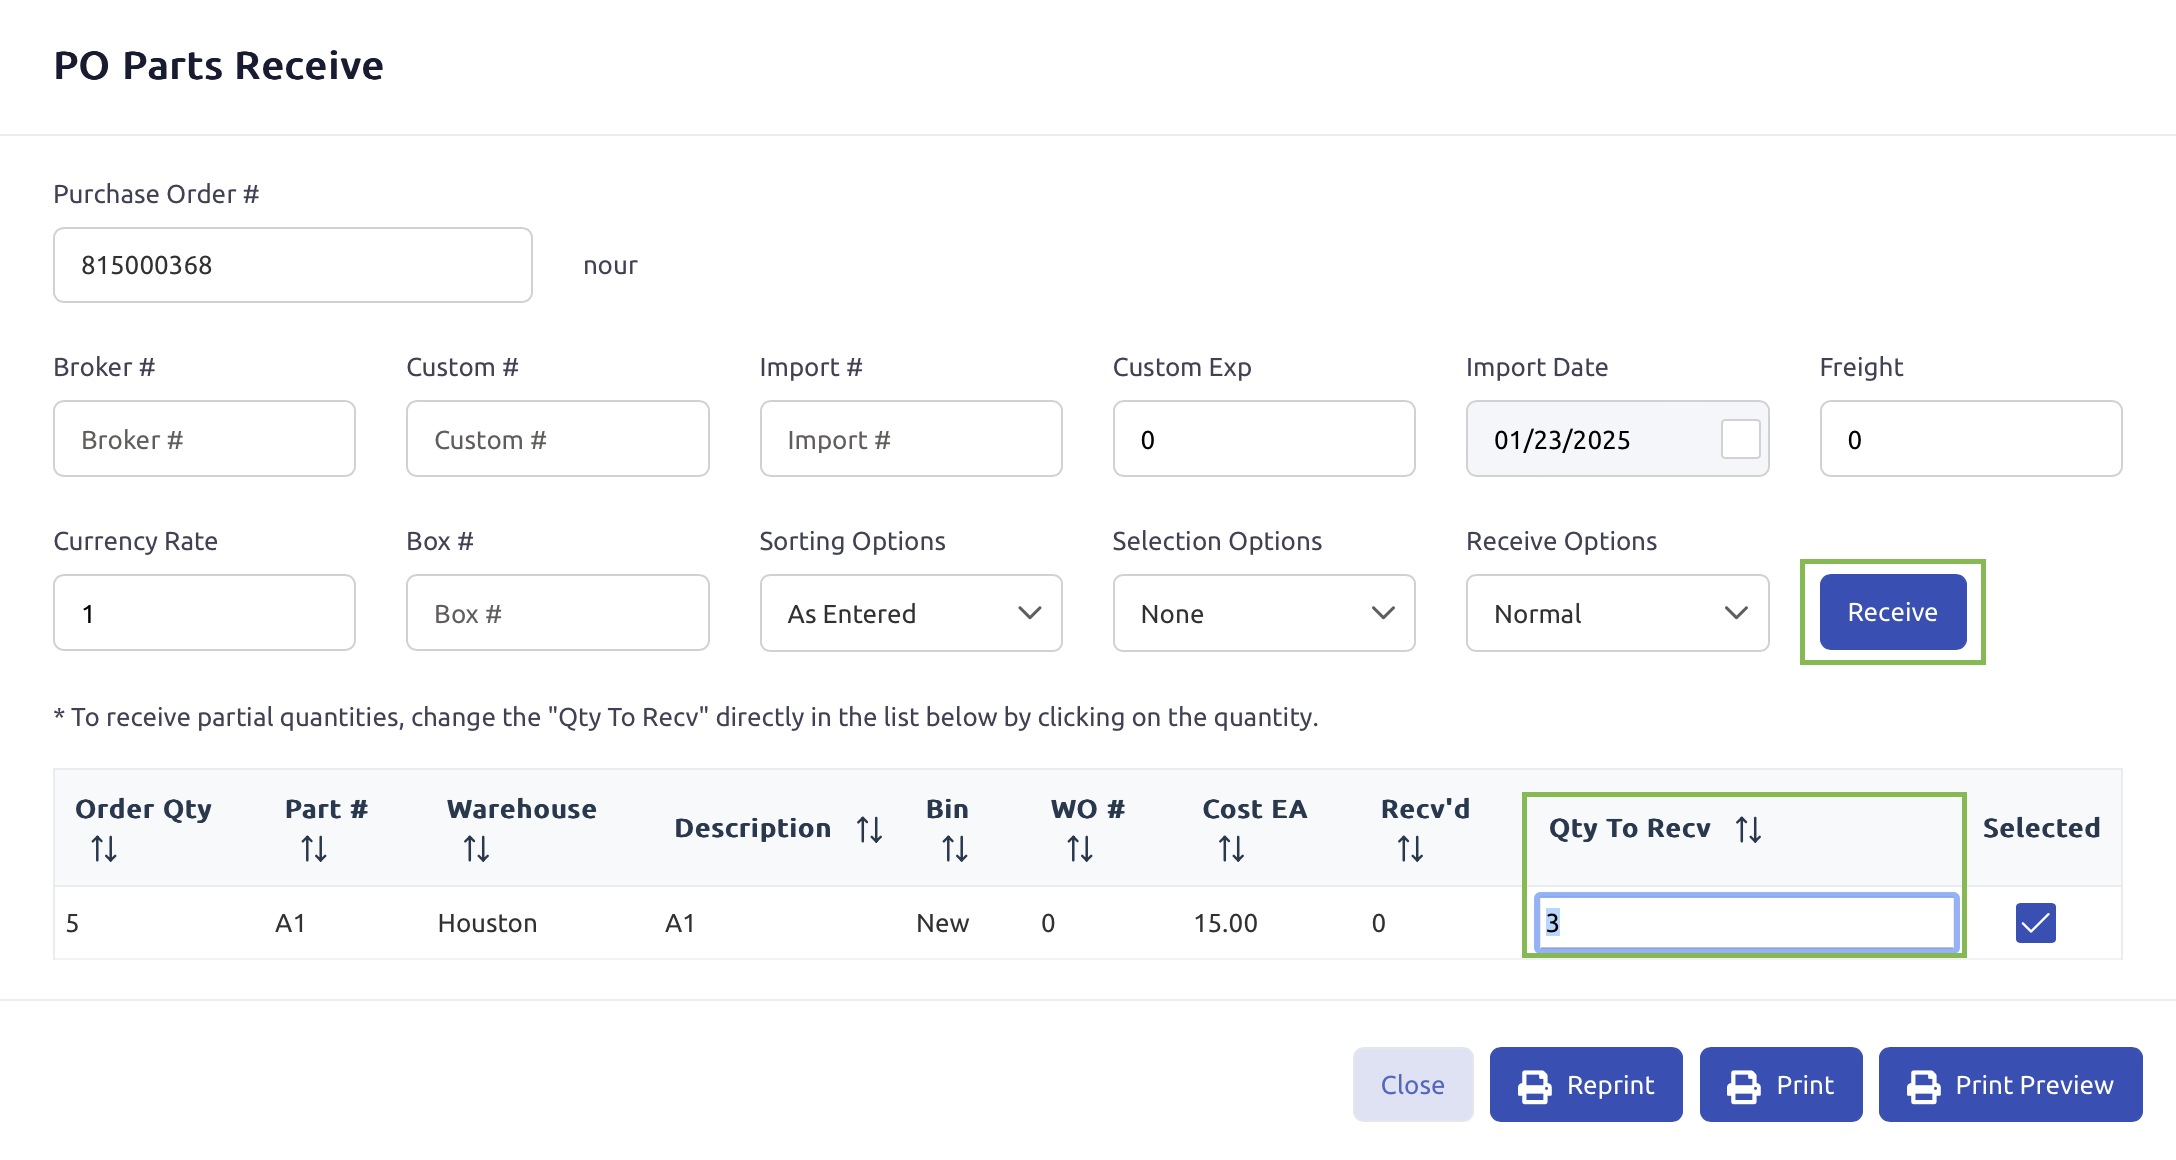Sort by Part # column arrows

tap(314, 849)
